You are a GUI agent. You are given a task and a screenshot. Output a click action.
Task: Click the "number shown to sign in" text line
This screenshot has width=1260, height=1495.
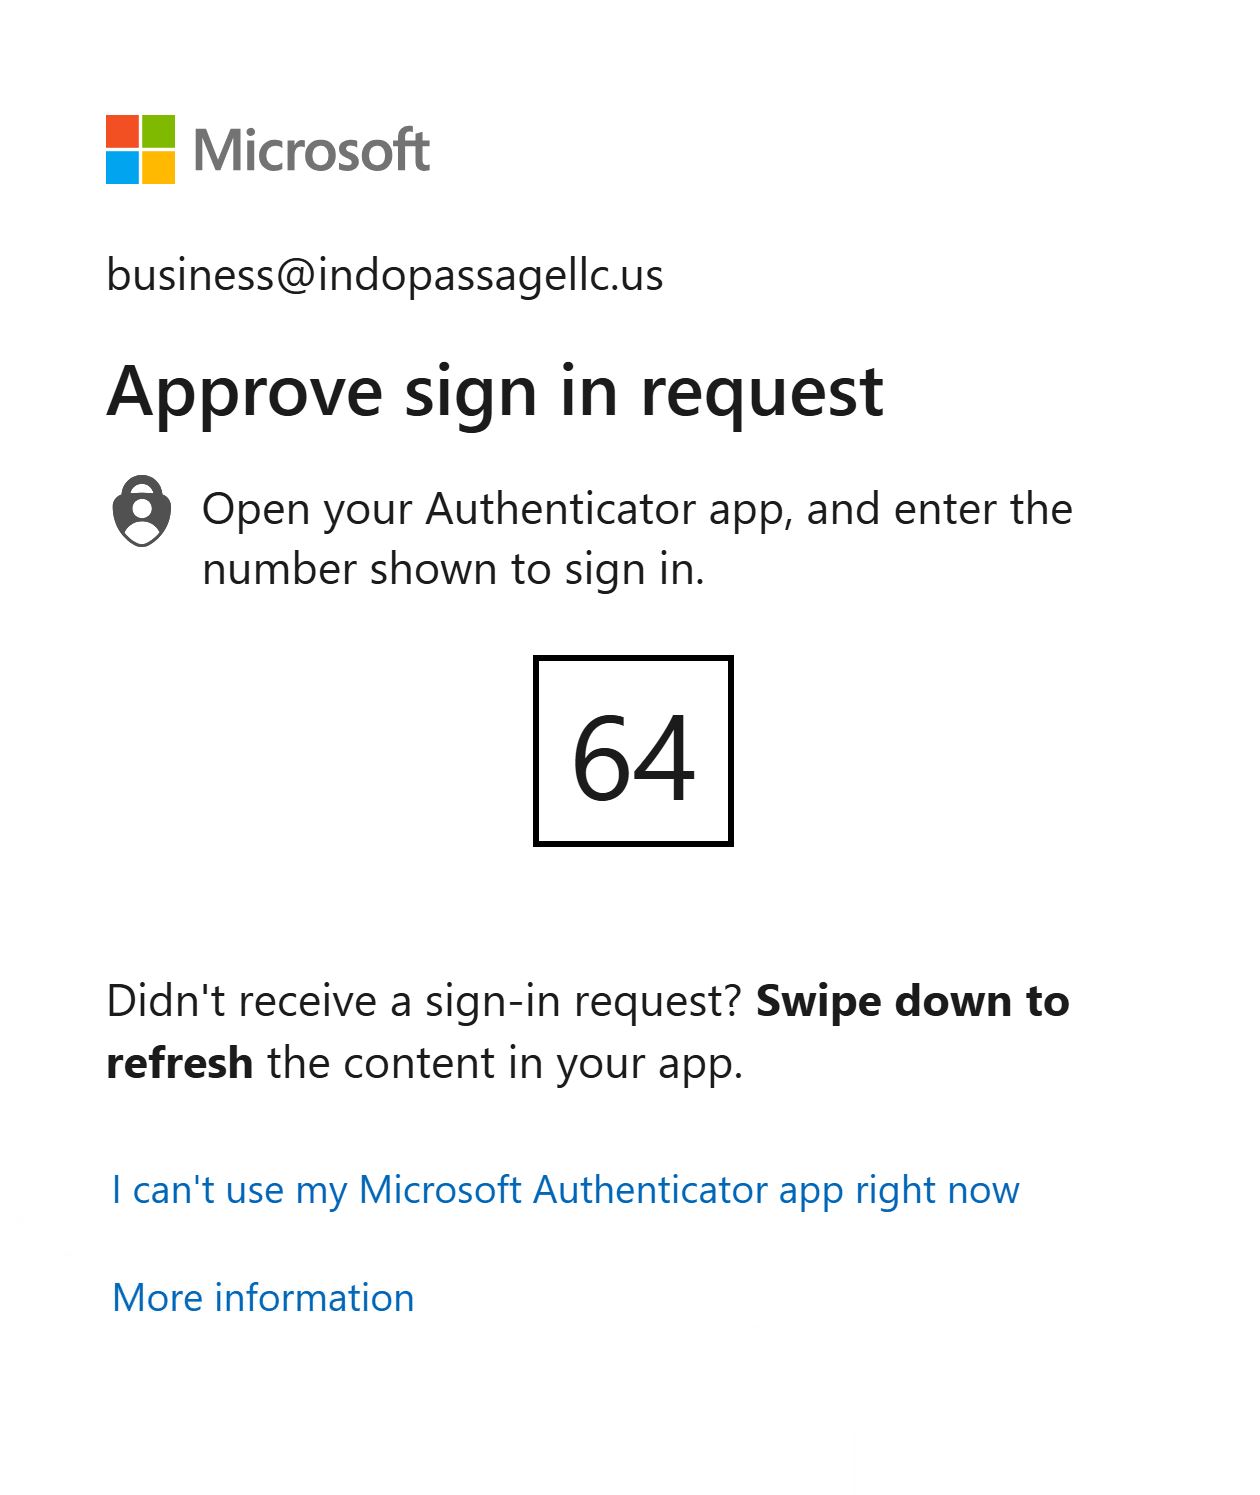click(453, 569)
